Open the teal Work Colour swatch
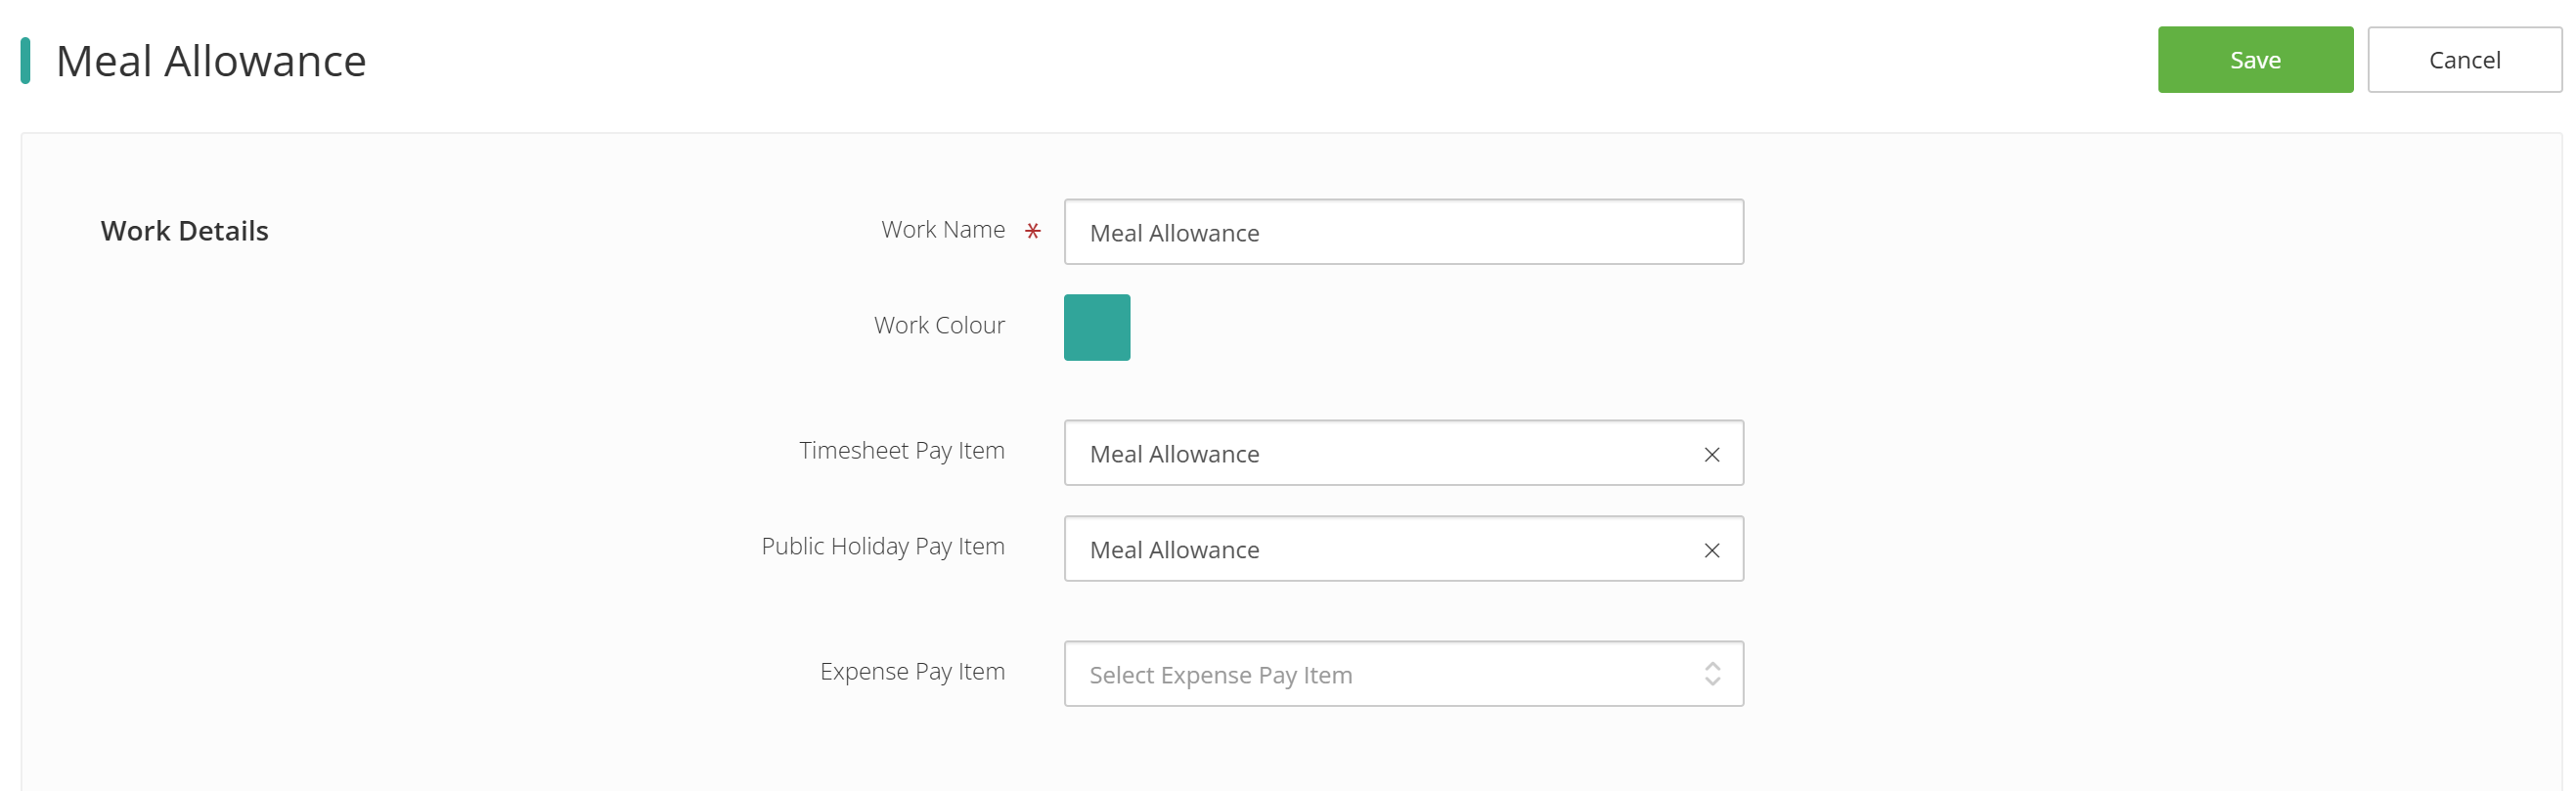This screenshot has width=2576, height=791. [1097, 327]
